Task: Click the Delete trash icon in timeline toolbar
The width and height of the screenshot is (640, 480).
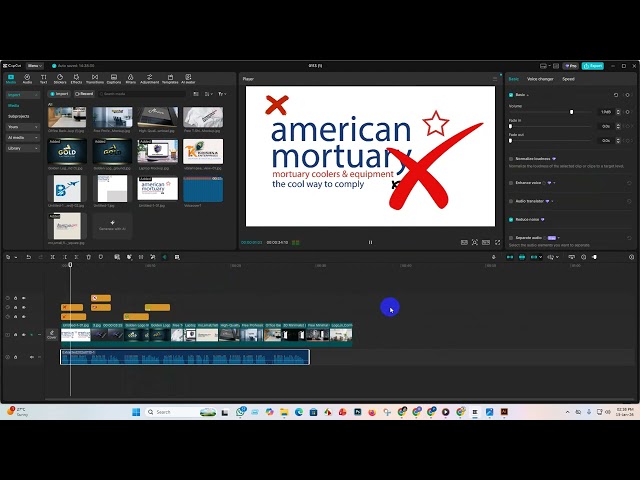Action: (x=89, y=257)
